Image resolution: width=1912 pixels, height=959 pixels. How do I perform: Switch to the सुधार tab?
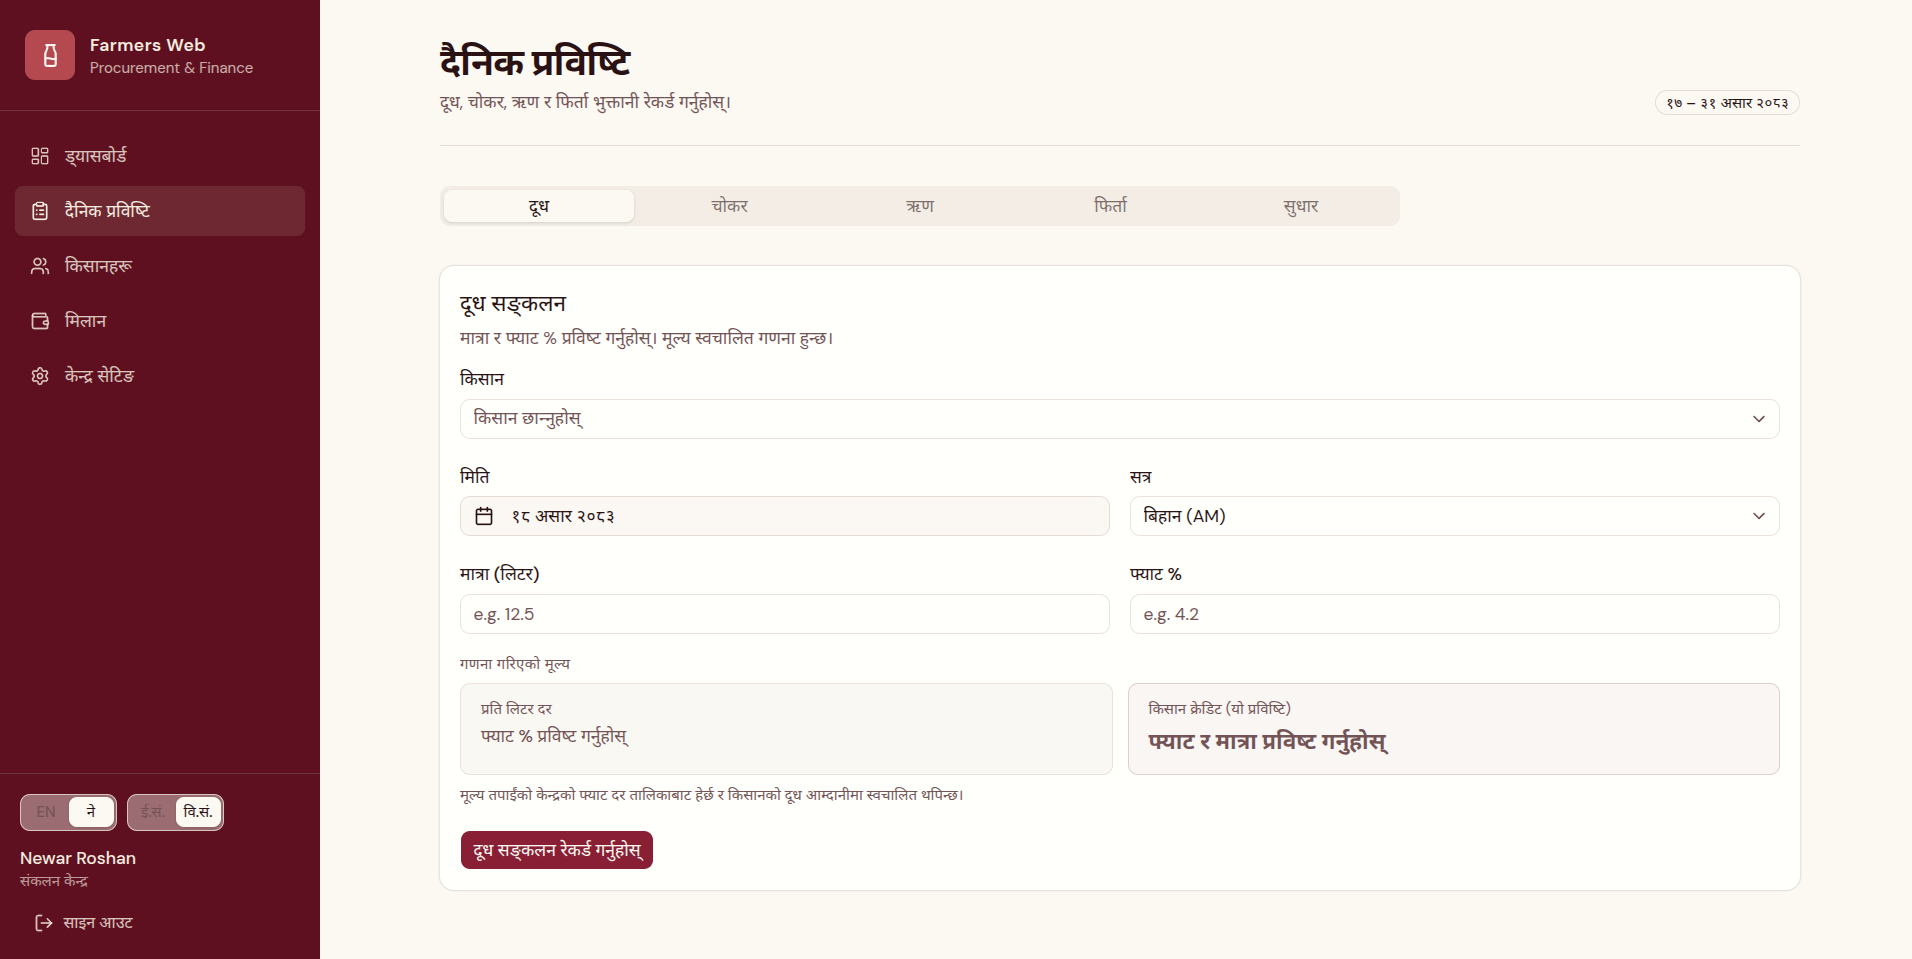point(1300,206)
